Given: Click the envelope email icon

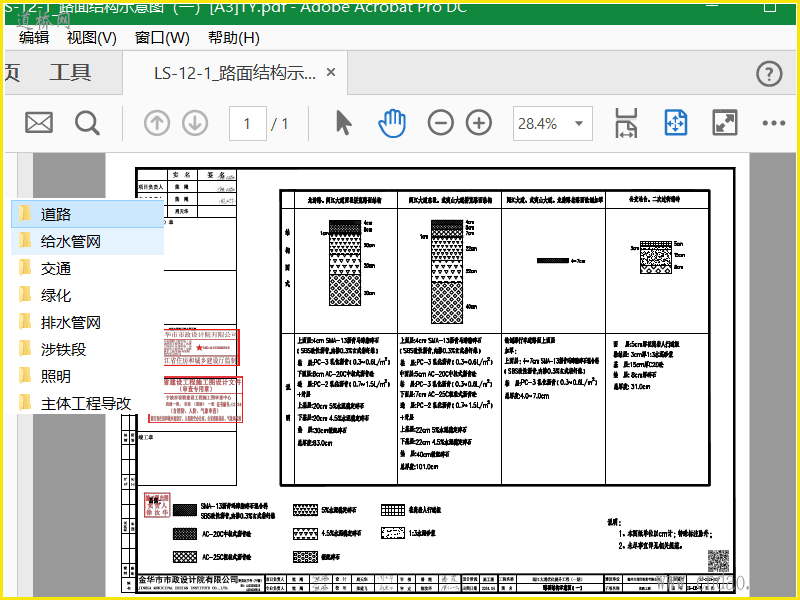Looking at the screenshot, I should 39,123.
